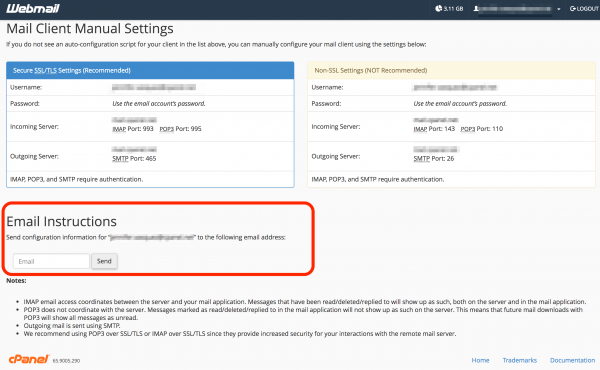This screenshot has width=600, height=370.
Task: Select the IMAP Port: 143 text
Action: tap(434, 129)
